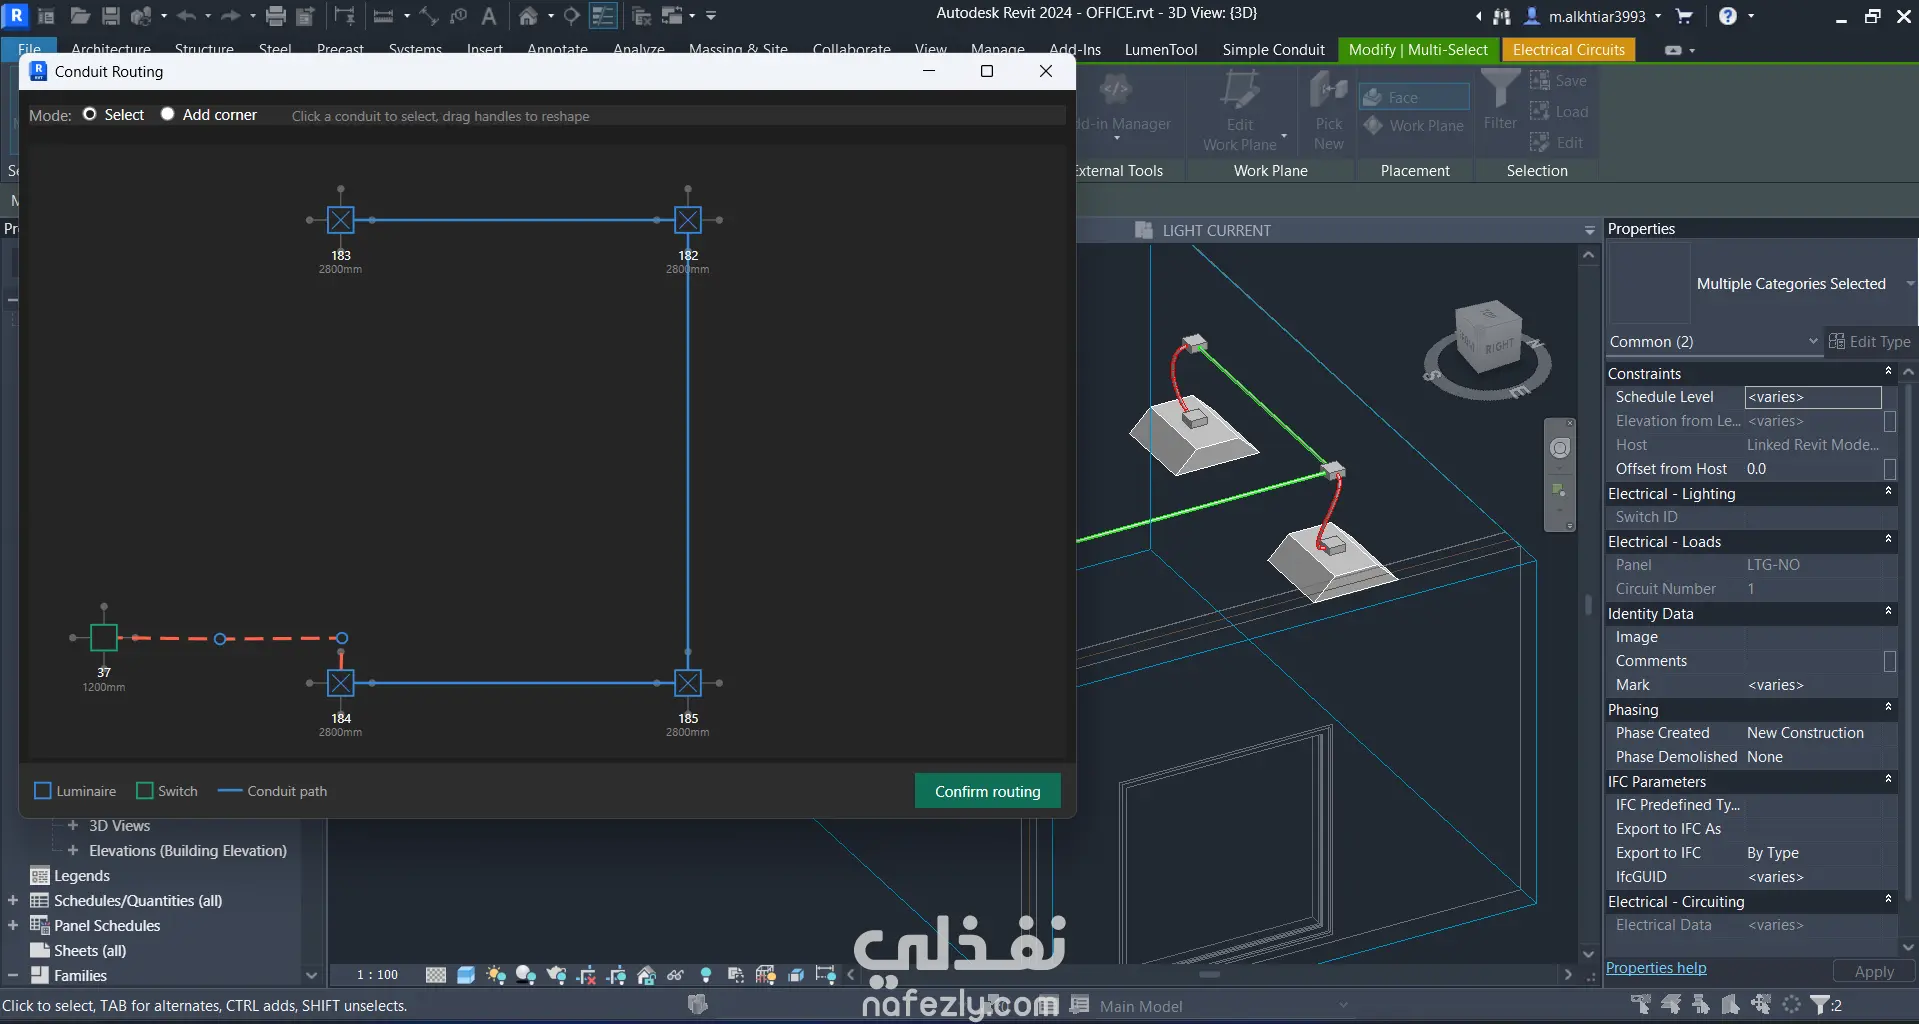Collapse the IFC Parameters properties group
The height and width of the screenshot is (1024, 1919).
coord(1888,780)
